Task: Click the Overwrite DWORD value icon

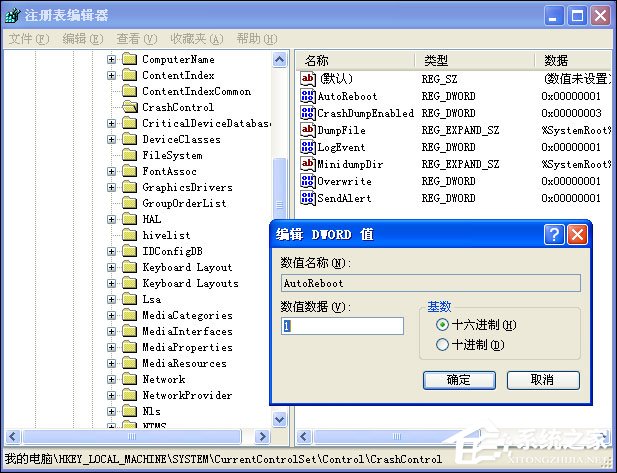Action: tap(307, 181)
